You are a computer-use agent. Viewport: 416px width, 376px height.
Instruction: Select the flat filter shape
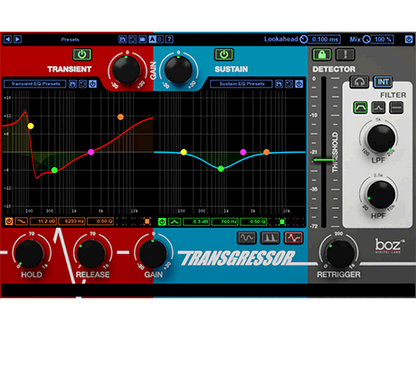click(396, 108)
